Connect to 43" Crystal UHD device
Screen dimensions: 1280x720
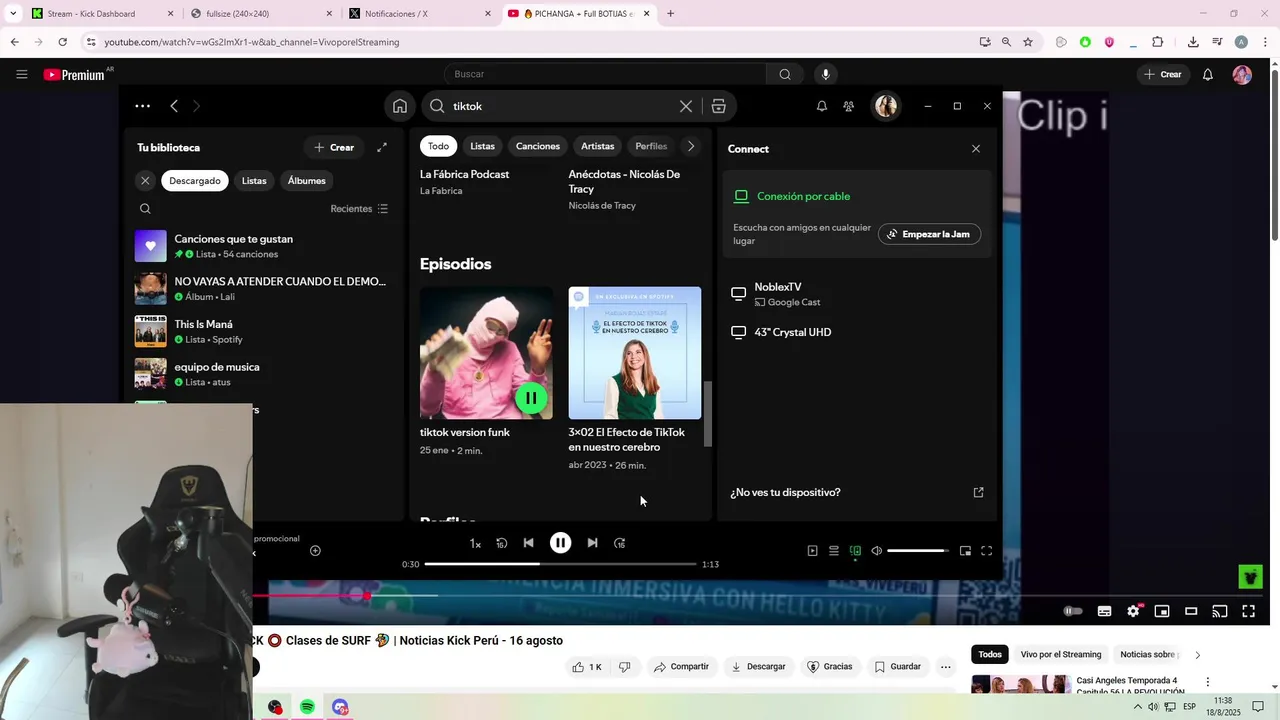pyautogui.click(x=858, y=332)
